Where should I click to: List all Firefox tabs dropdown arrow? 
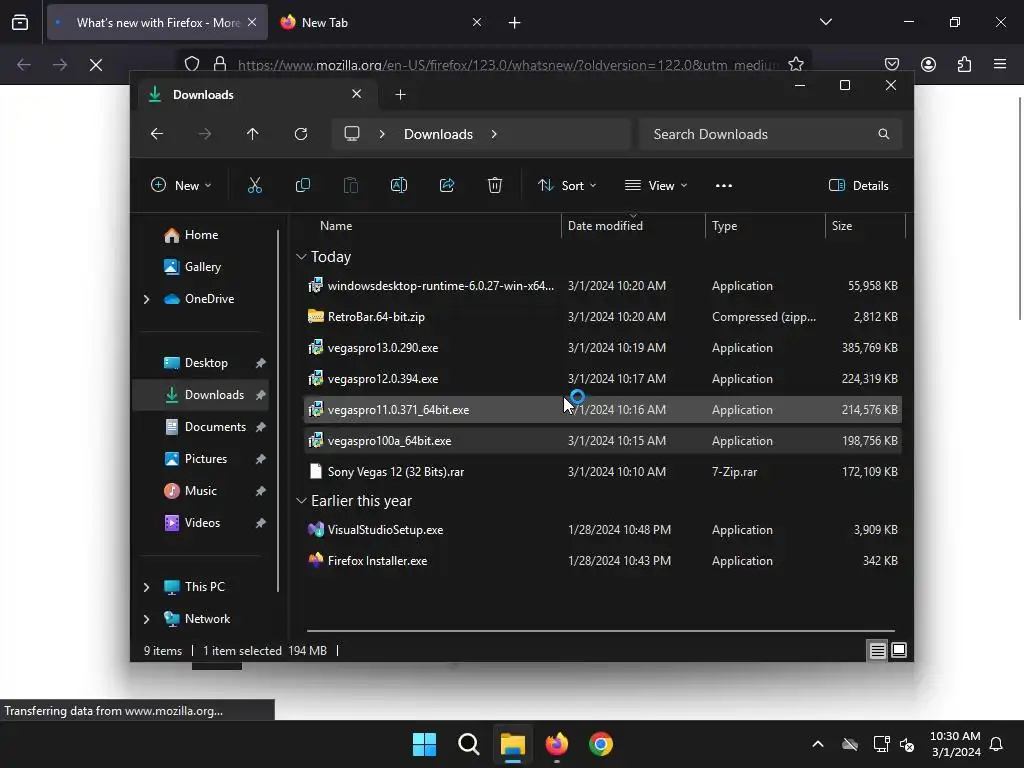coord(825,22)
